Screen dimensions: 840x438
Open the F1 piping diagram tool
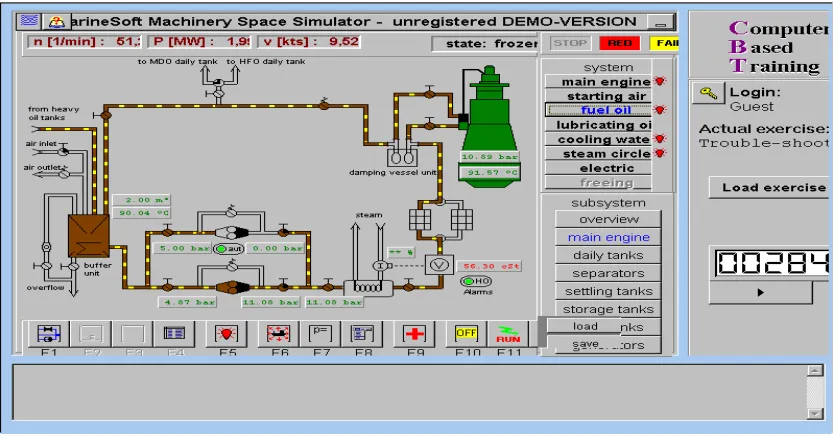pyautogui.click(x=49, y=334)
